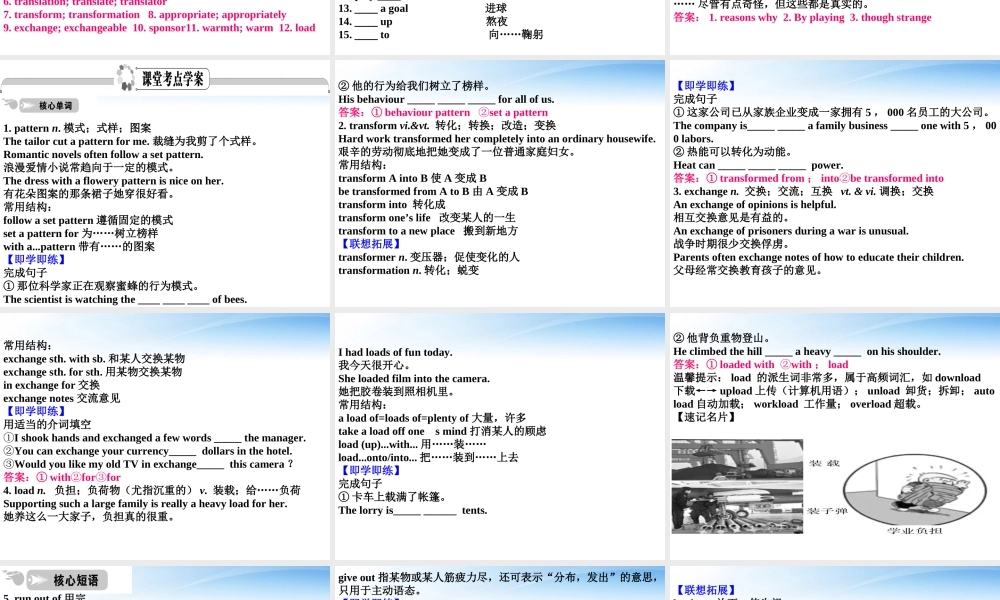
Task: Click '用适当的介词填空' instruction
Action: (47, 424)
